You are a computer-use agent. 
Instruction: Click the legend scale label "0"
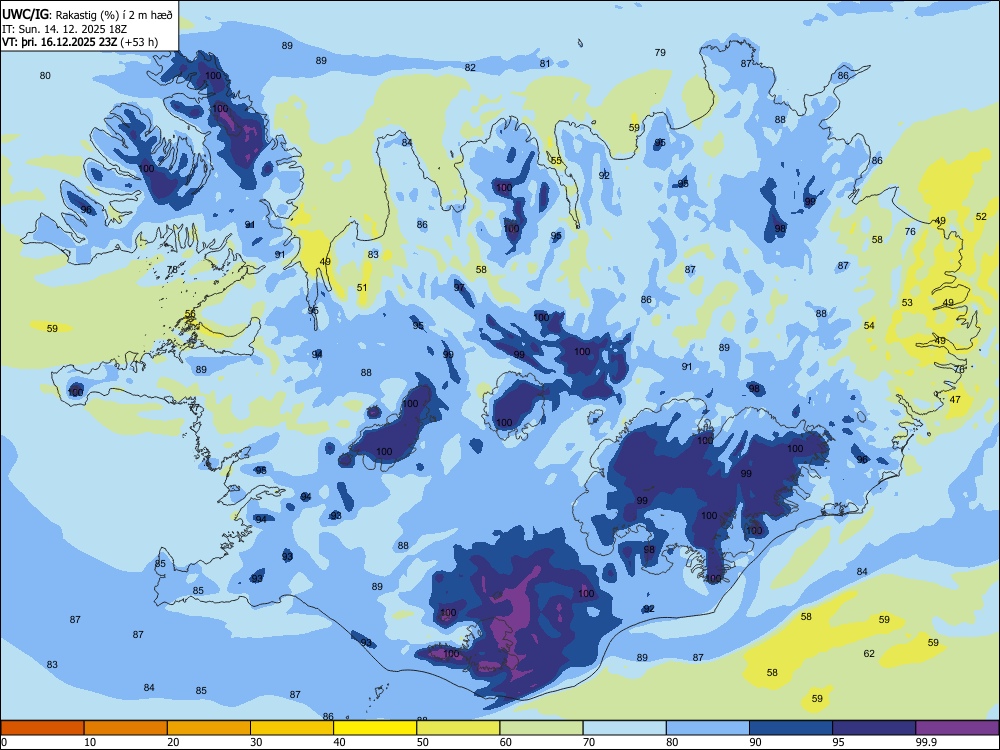(x=4, y=742)
